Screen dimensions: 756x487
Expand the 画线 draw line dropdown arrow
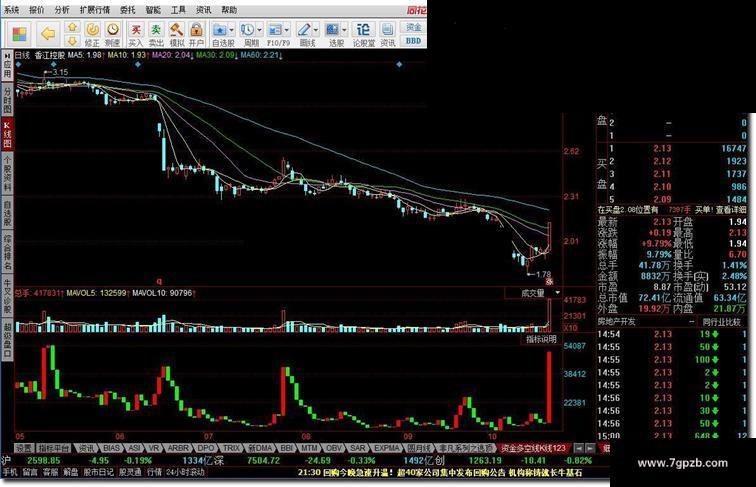[x=316, y=30]
